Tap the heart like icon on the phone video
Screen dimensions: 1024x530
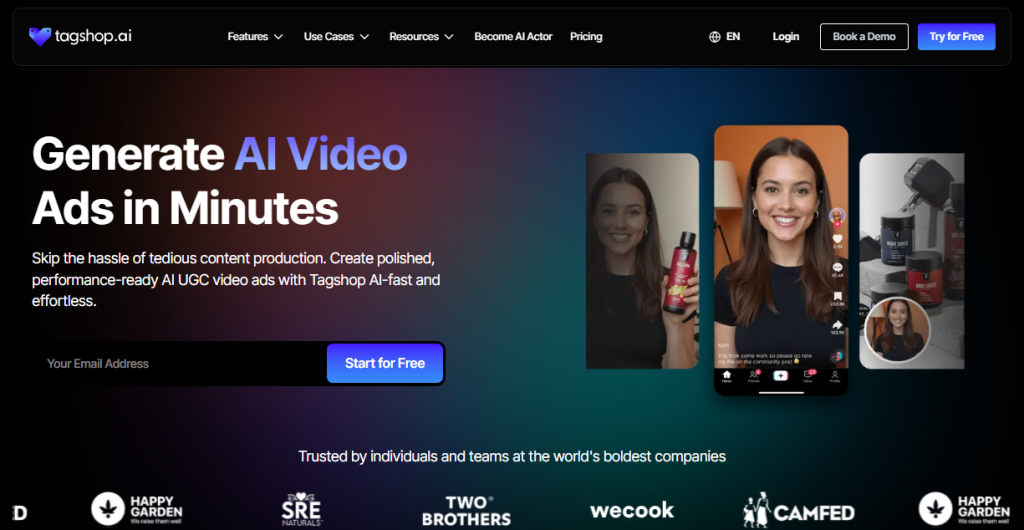[x=836, y=239]
